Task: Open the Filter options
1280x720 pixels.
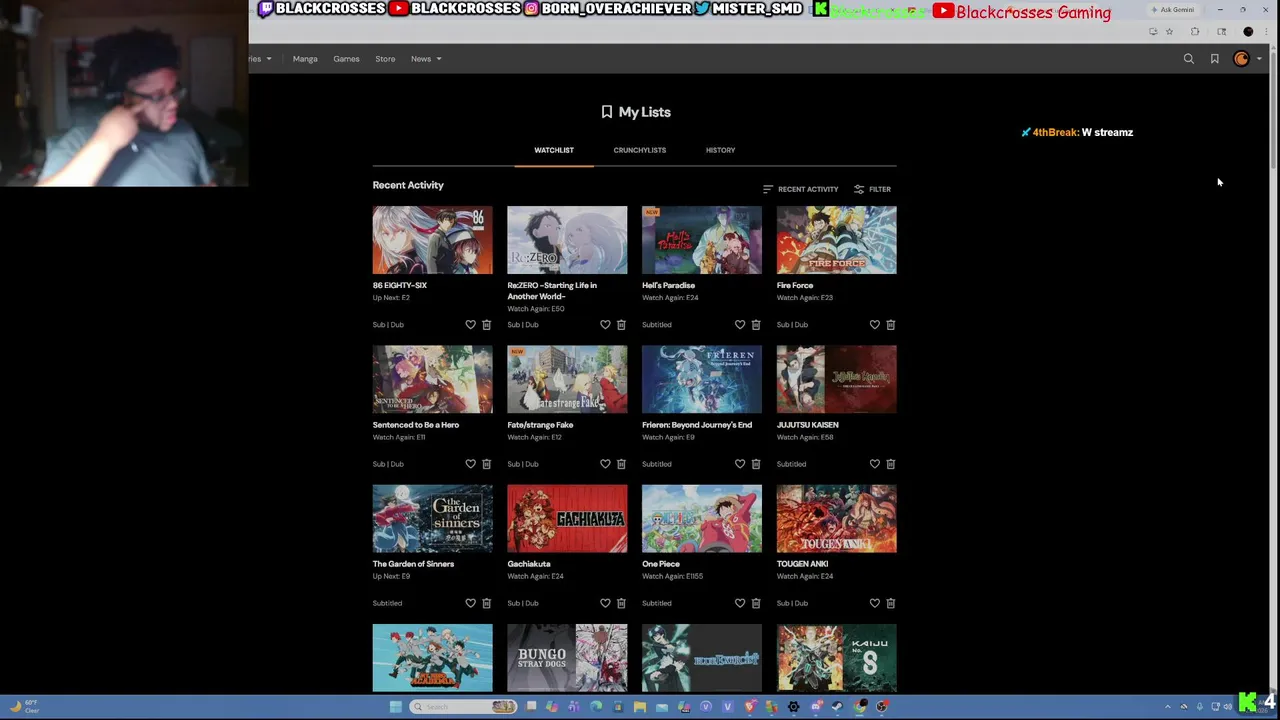Action: [x=872, y=189]
